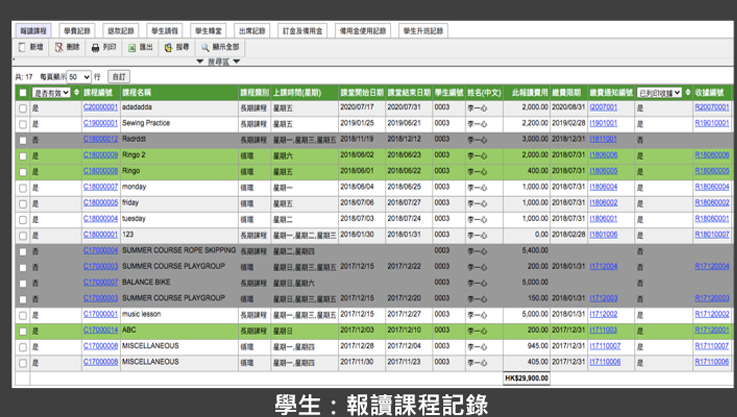
Task: Expand the 搜尋區 search area panel
Action: (x=218, y=62)
